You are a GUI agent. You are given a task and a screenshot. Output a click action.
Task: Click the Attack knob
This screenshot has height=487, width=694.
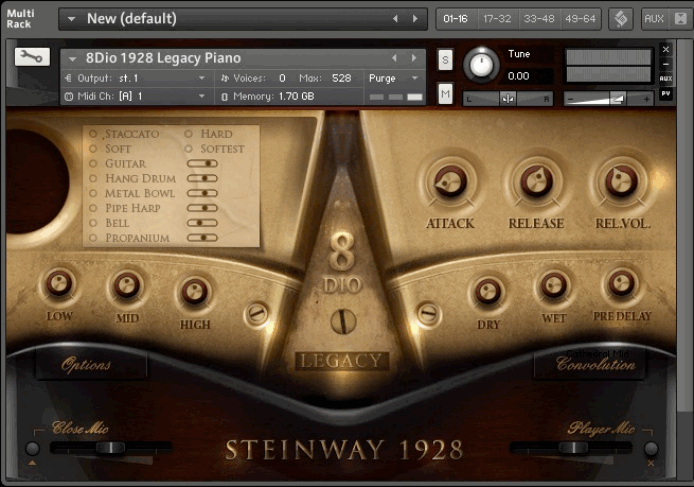click(x=450, y=182)
